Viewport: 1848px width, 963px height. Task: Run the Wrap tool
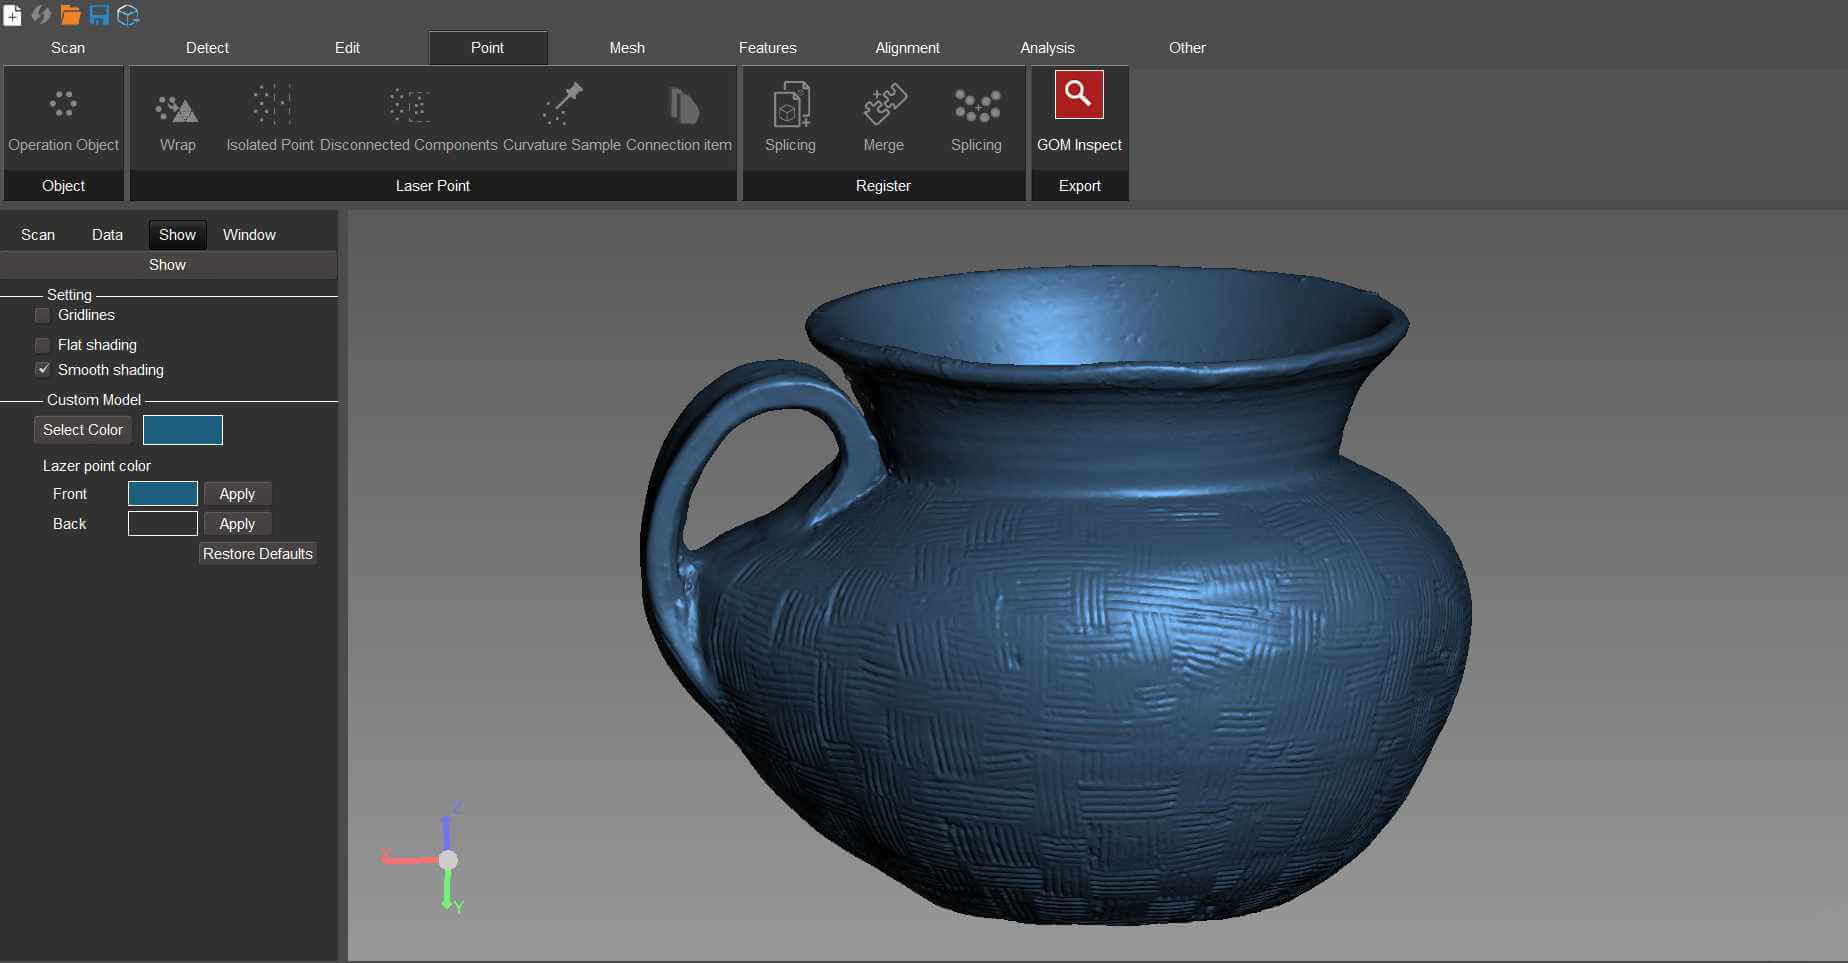coord(177,119)
